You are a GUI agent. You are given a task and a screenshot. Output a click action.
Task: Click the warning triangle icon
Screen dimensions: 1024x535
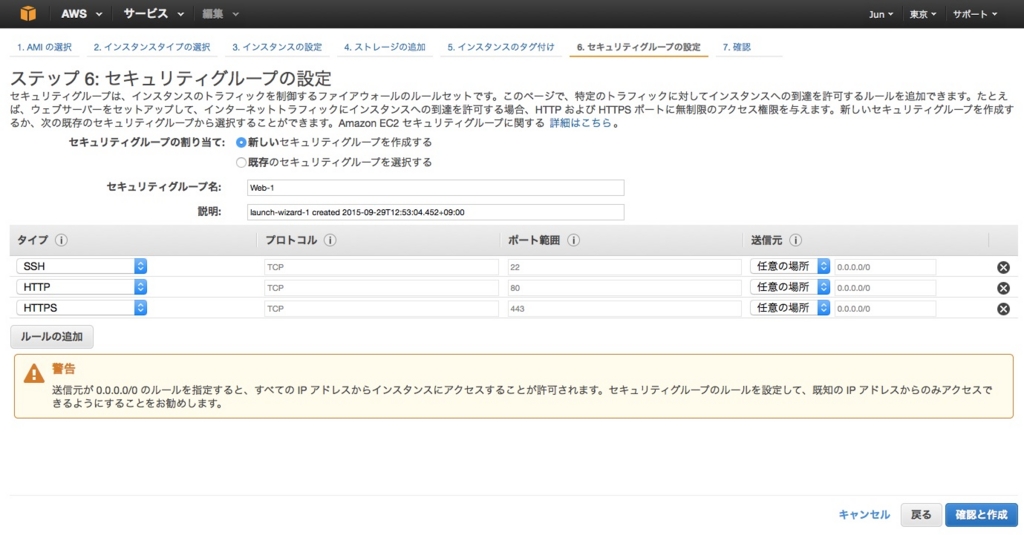[x=34, y=374]
